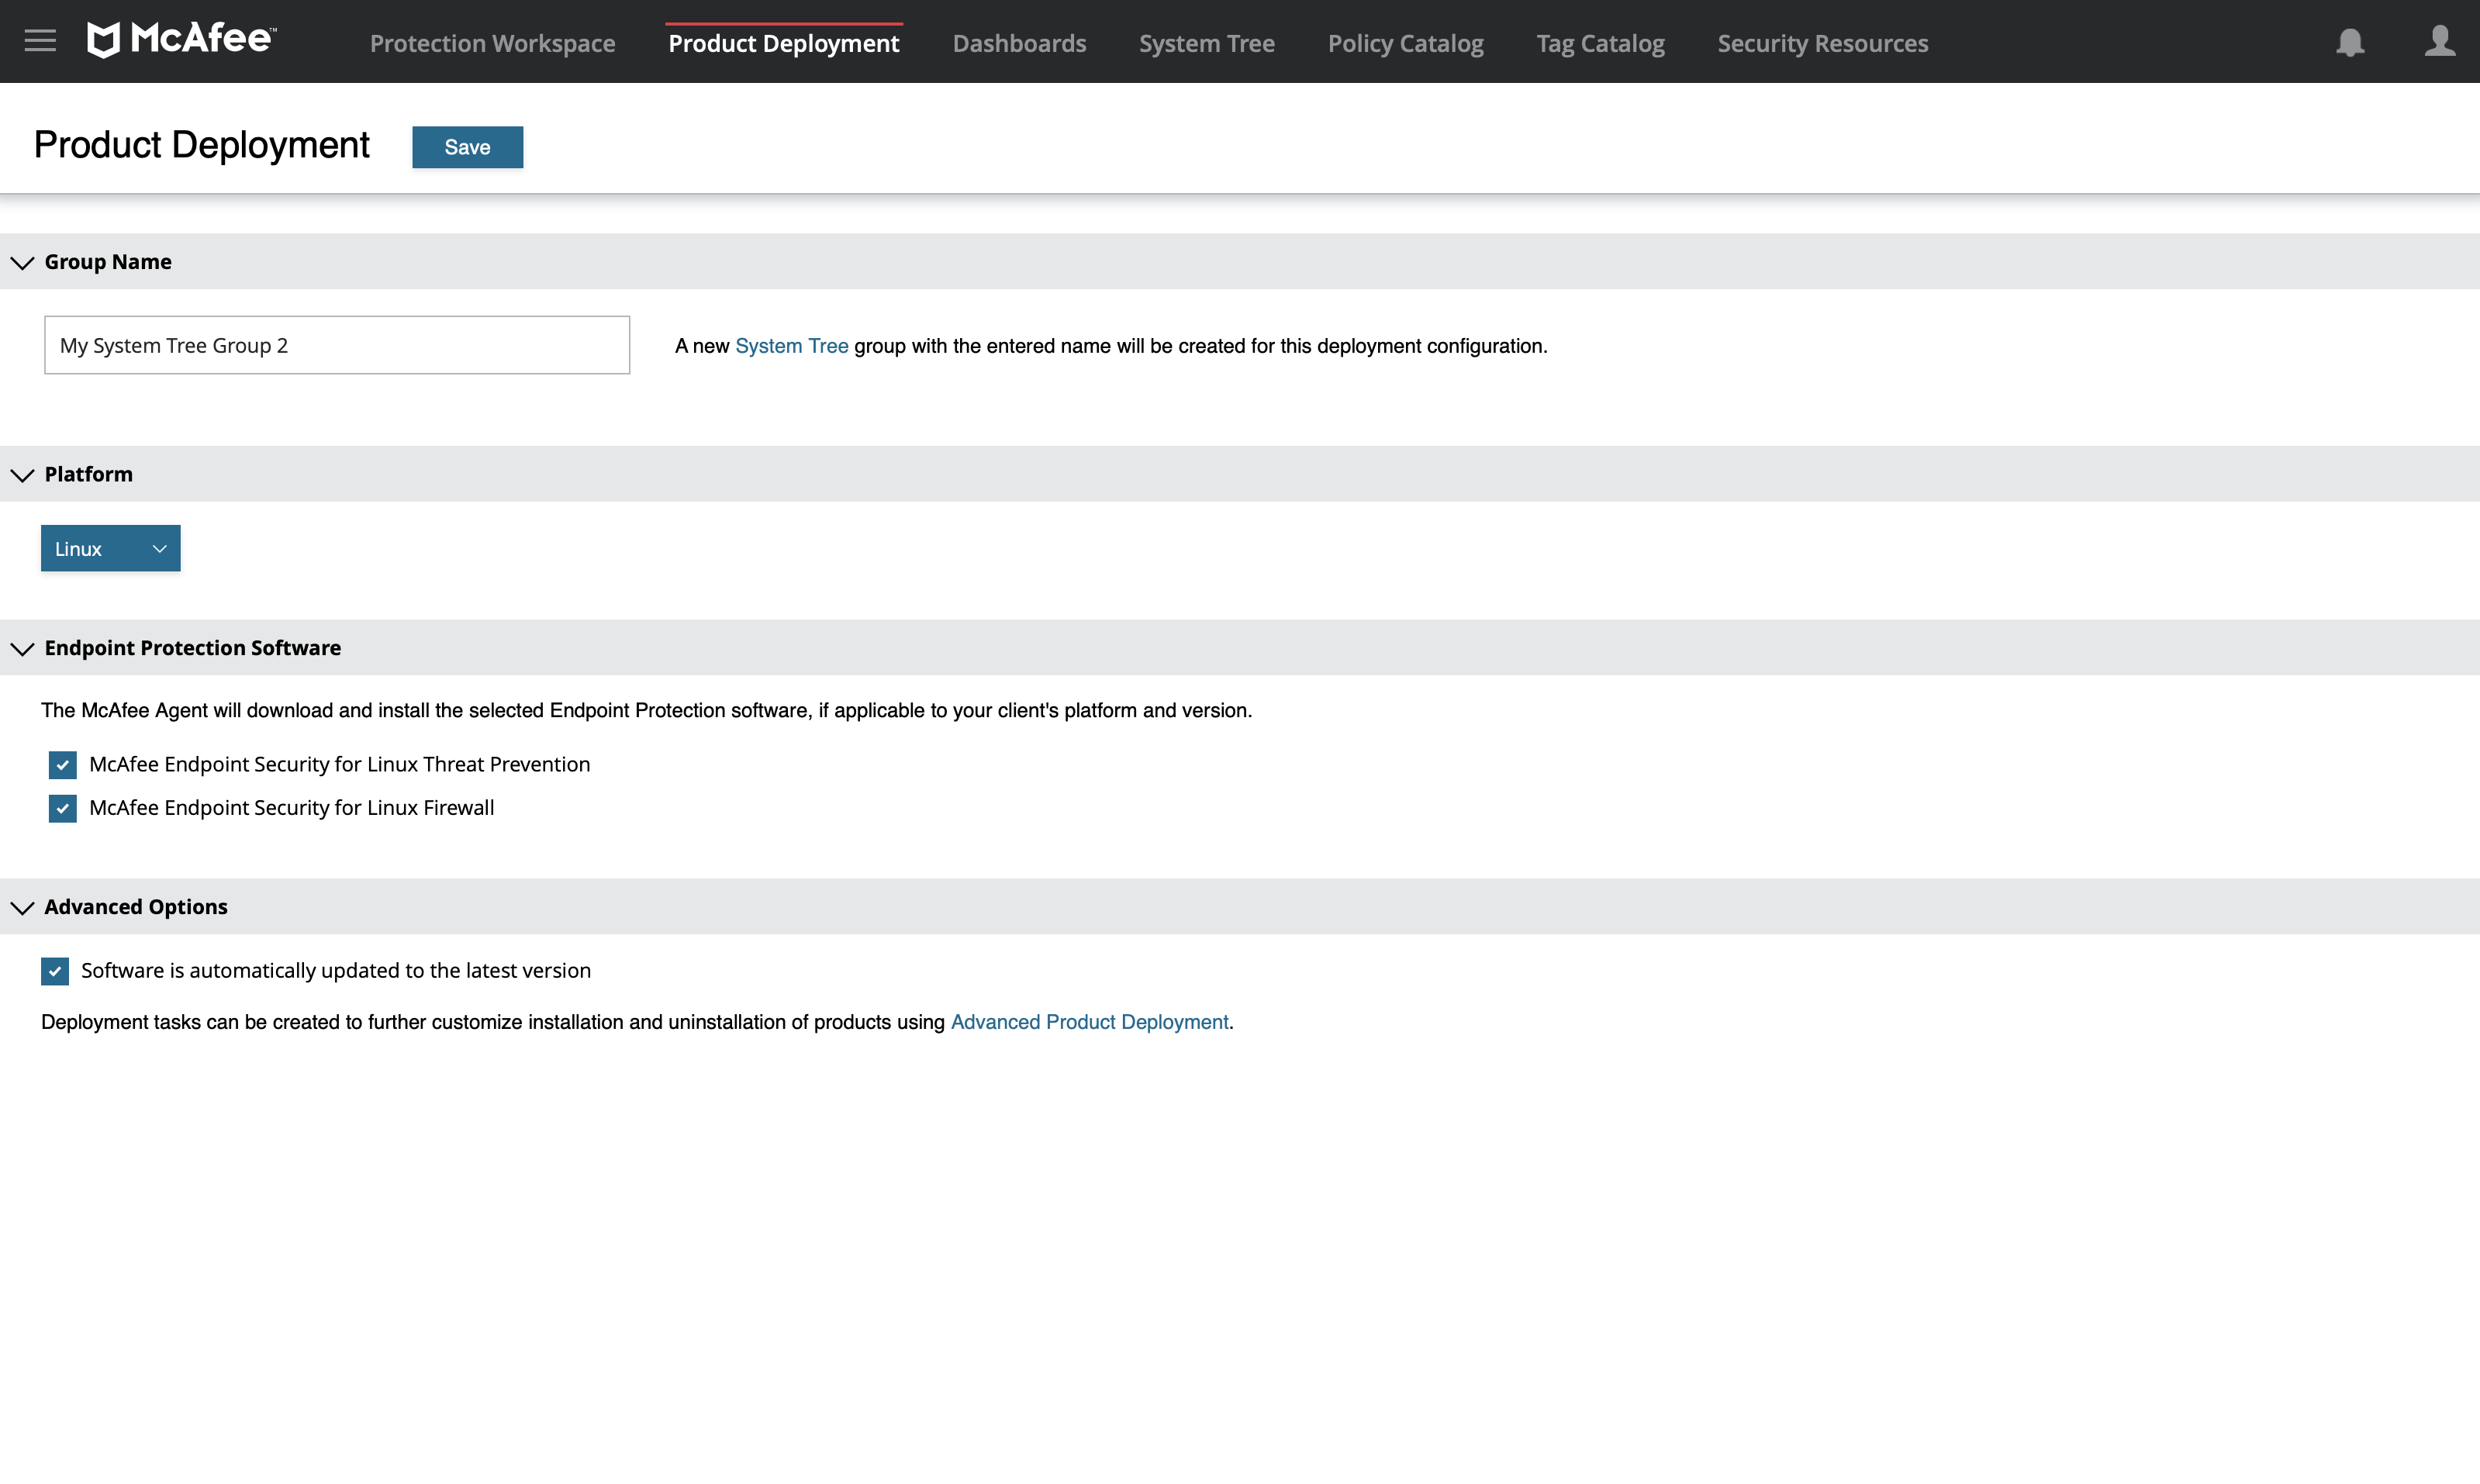The image size is (2480, 1484).
Task: Go to Tag Catalog tab
Action: tap(1600, 43)
